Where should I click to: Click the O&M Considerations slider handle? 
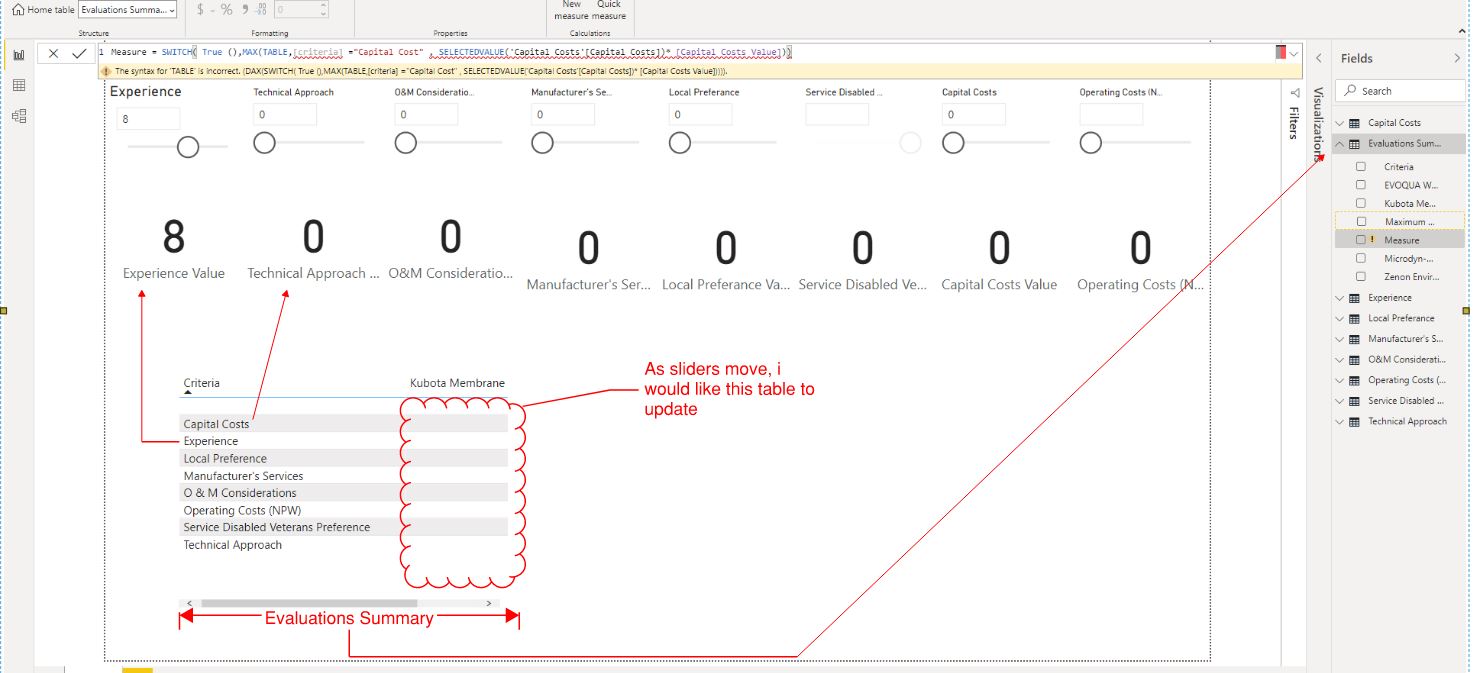point(405,143)
